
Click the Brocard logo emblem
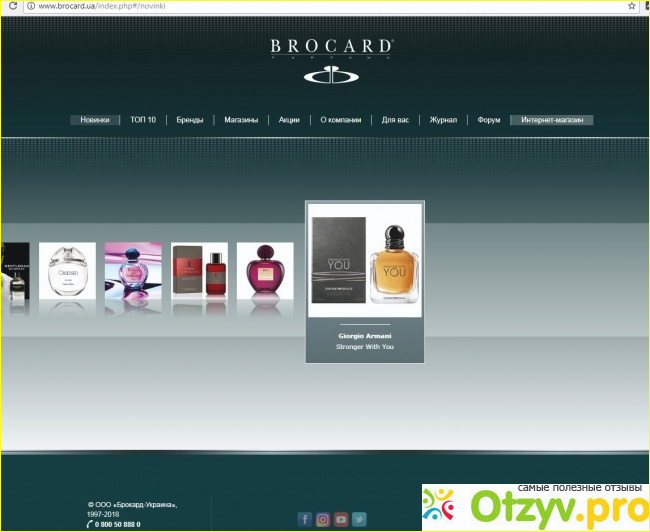point(331,73)
